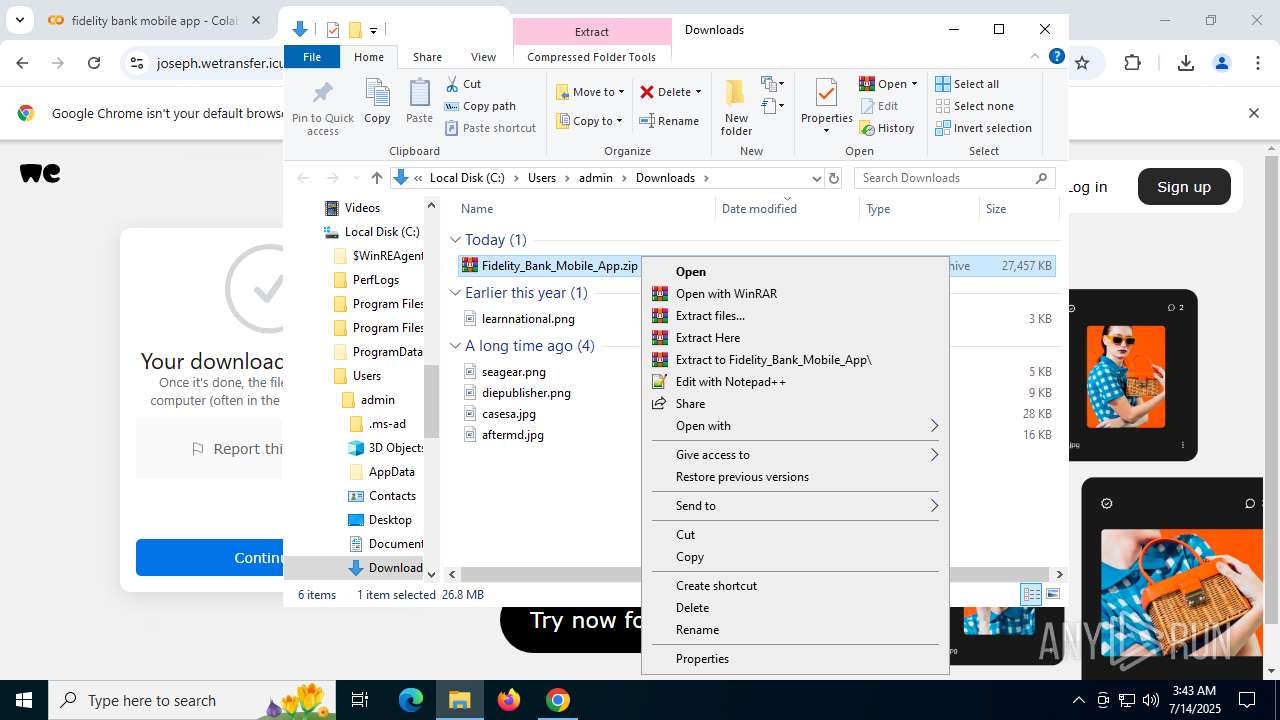Select the learnnational.png file
Viewport: 1280px width, 720px height.
point(528,319)
